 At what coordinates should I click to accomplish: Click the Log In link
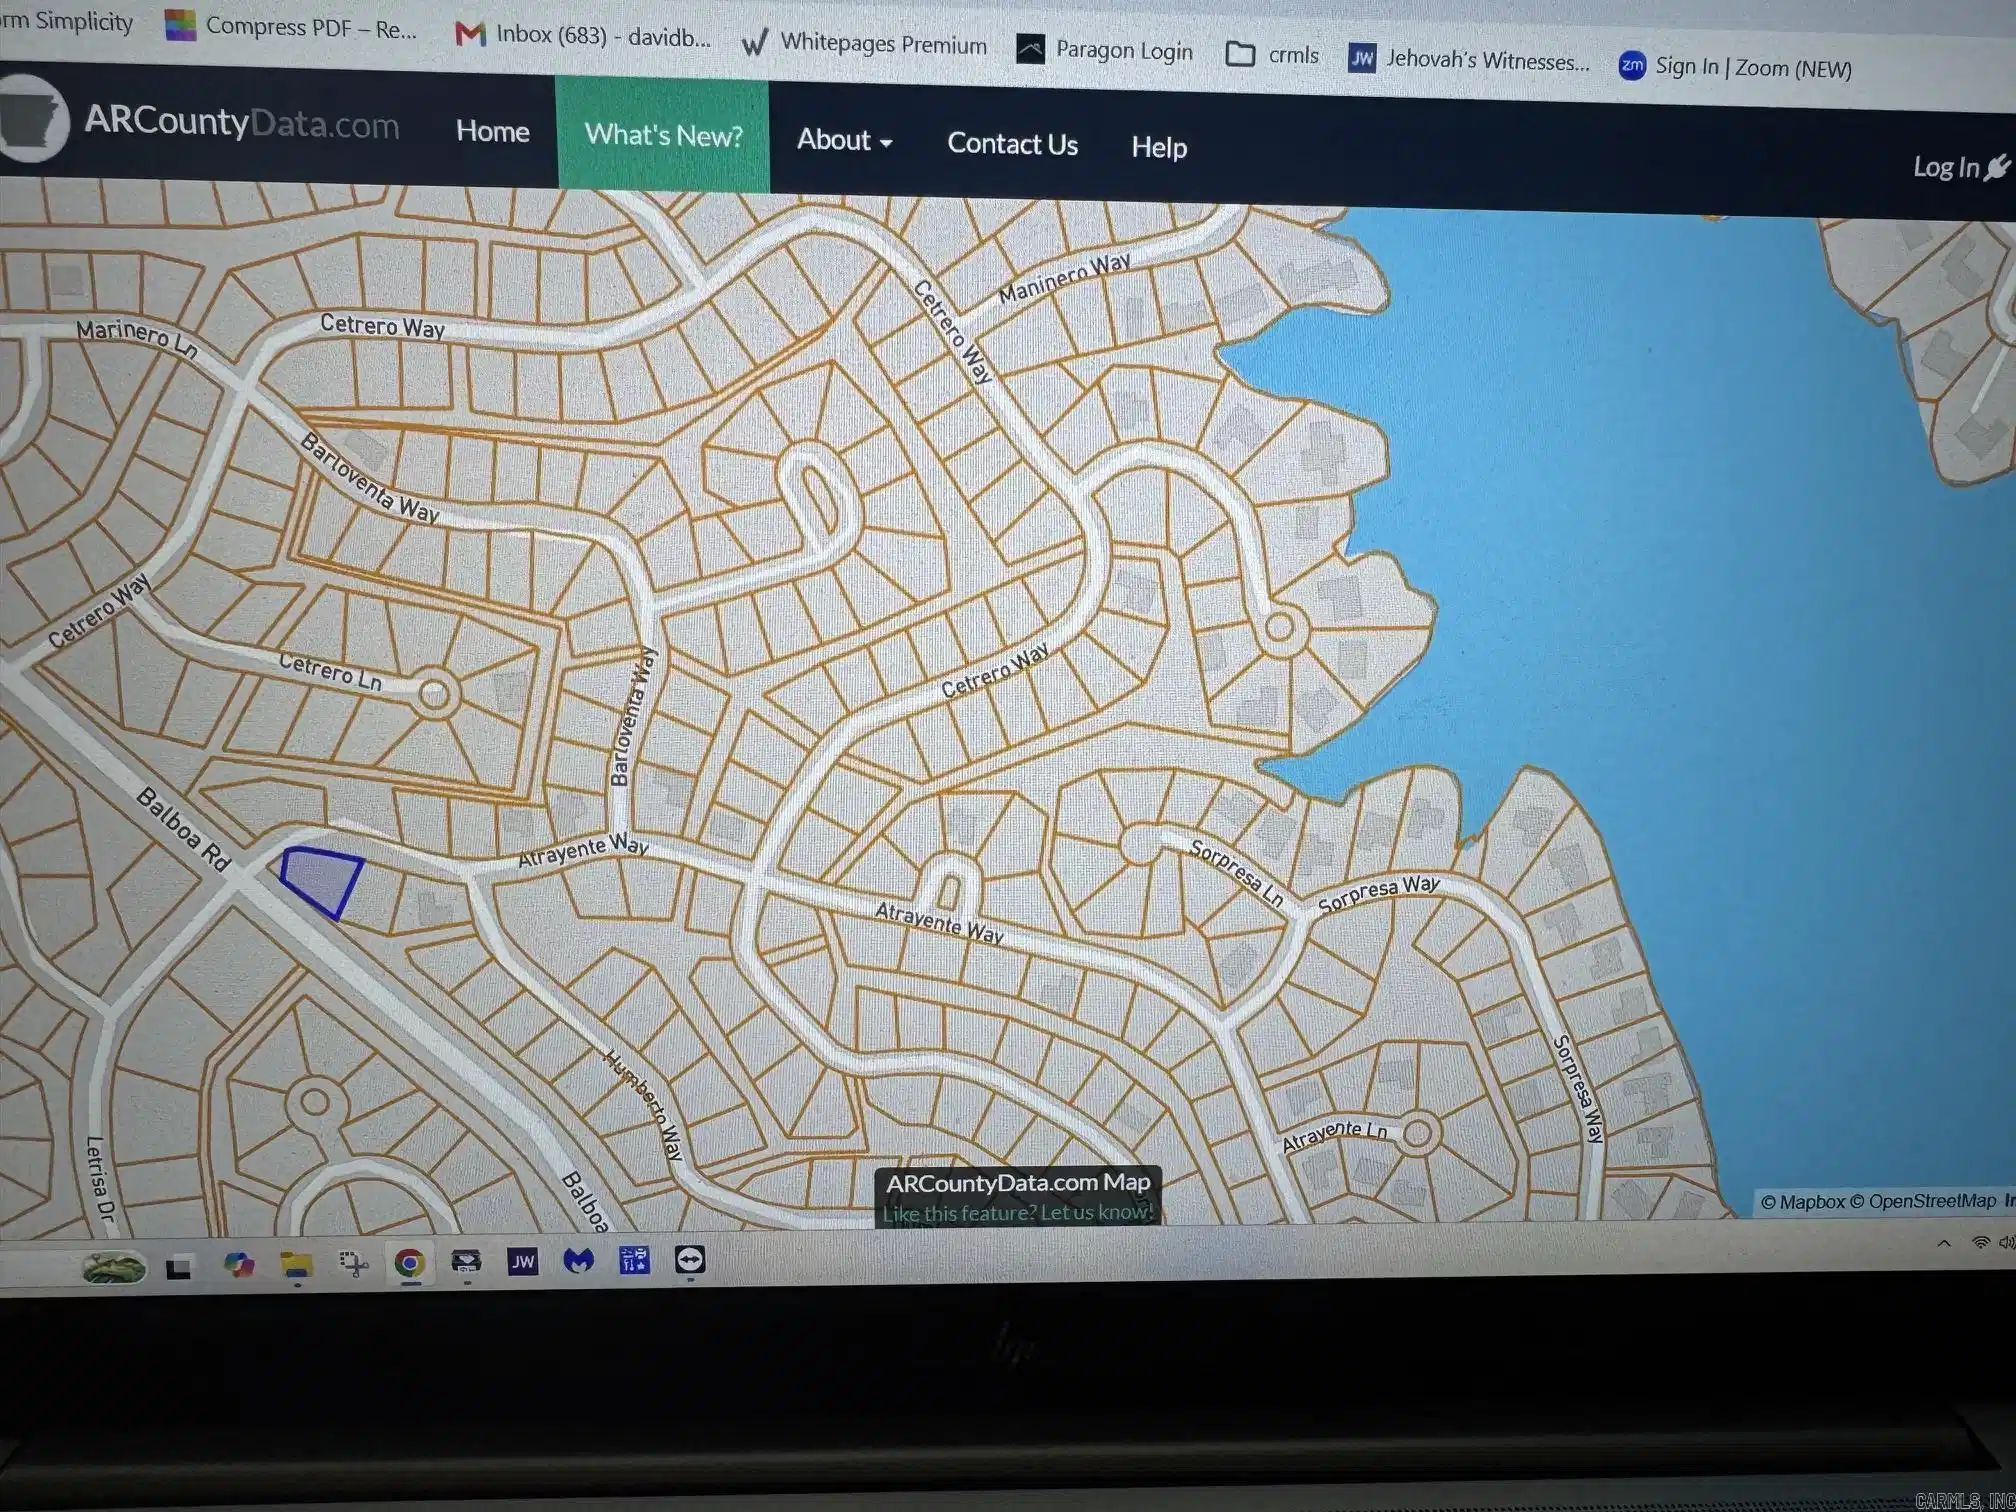[x=1960, y=167]
